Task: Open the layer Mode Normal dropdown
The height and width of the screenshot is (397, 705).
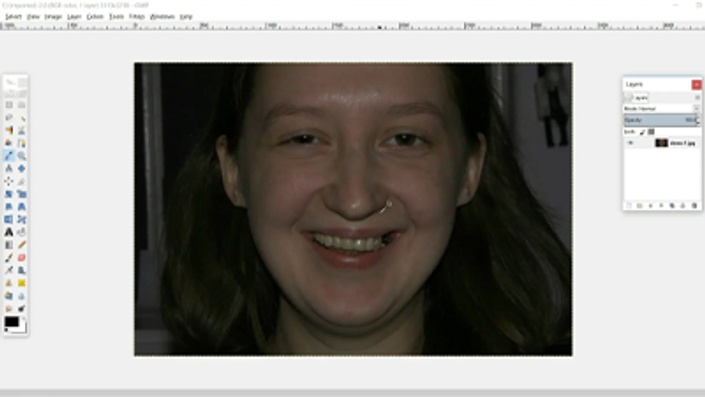Action: click(661, 109)
